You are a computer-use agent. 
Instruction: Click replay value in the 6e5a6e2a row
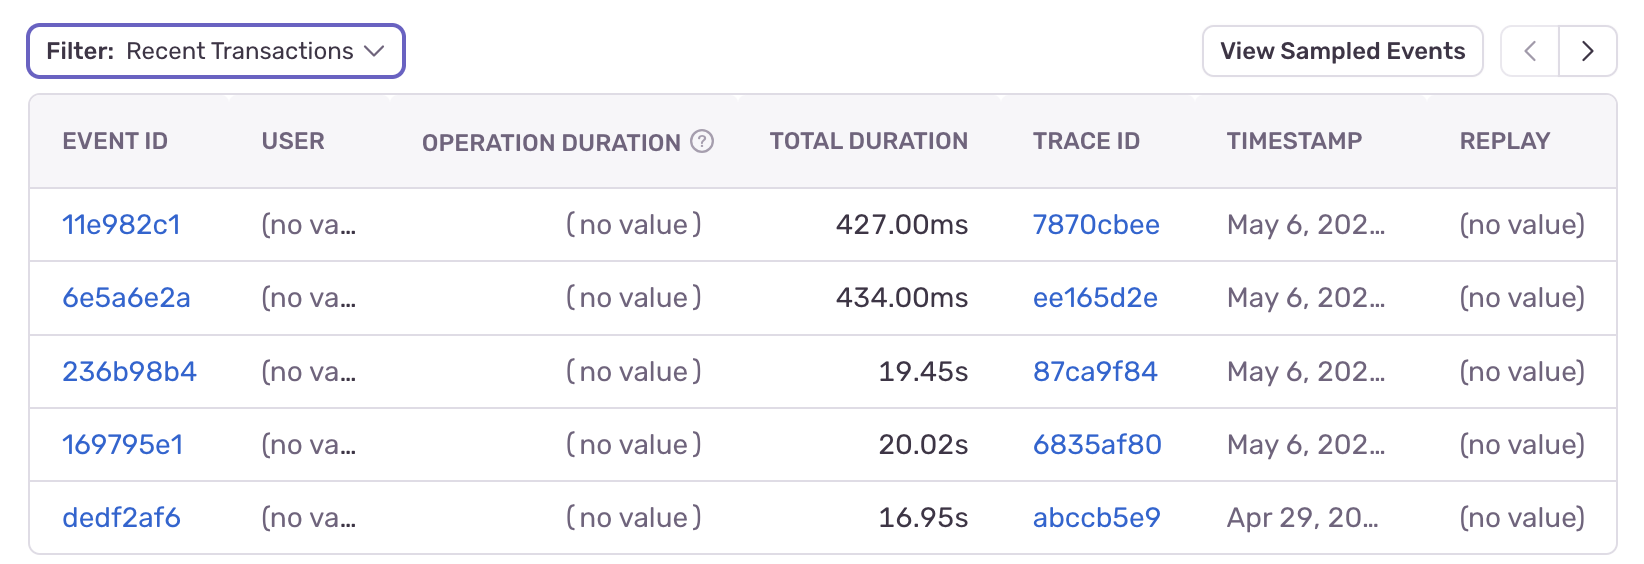1522,298
